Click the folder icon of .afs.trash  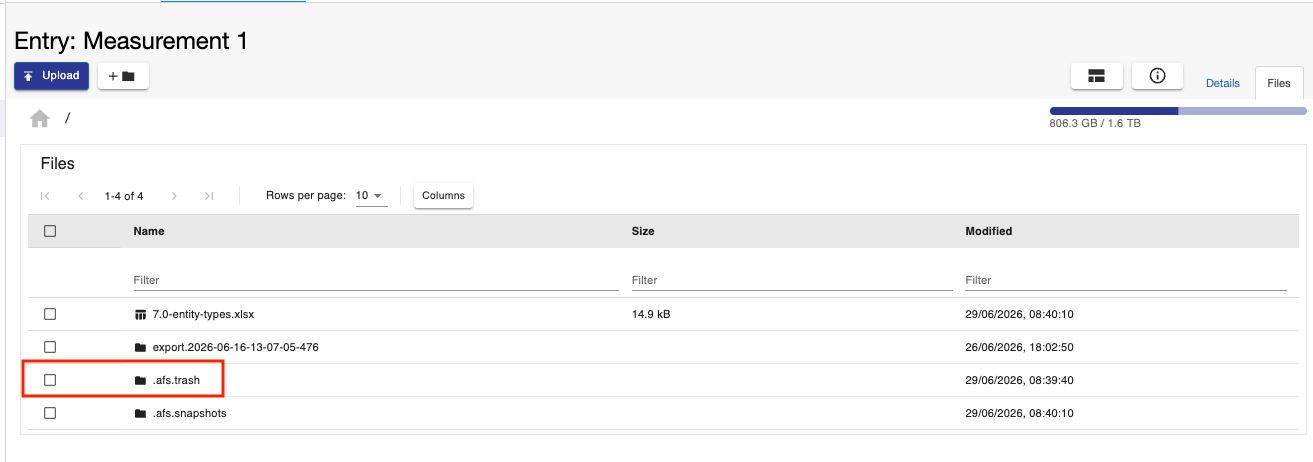tap(140, 380)
